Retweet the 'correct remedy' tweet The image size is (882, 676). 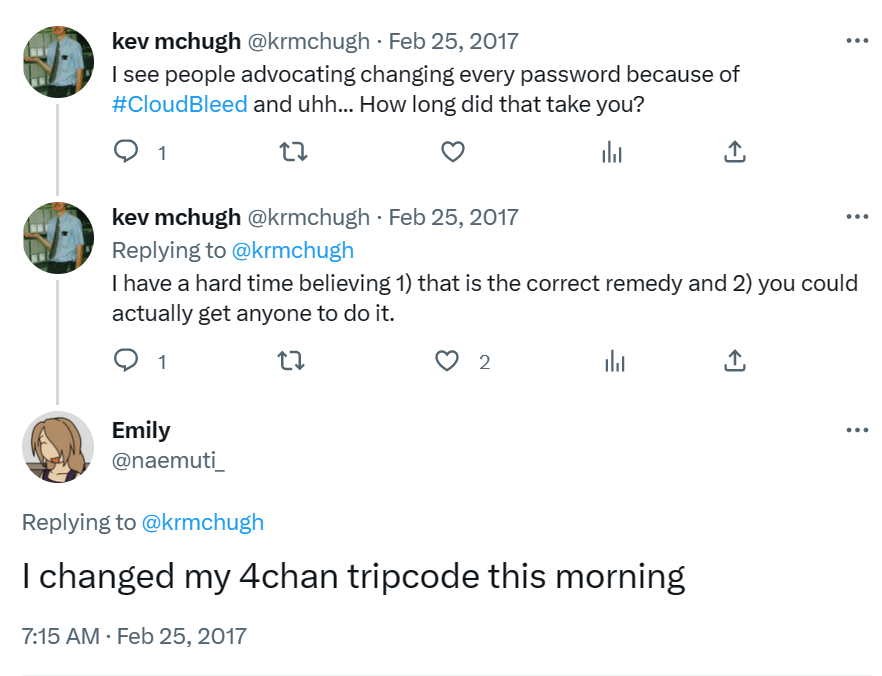coord(292,361)
